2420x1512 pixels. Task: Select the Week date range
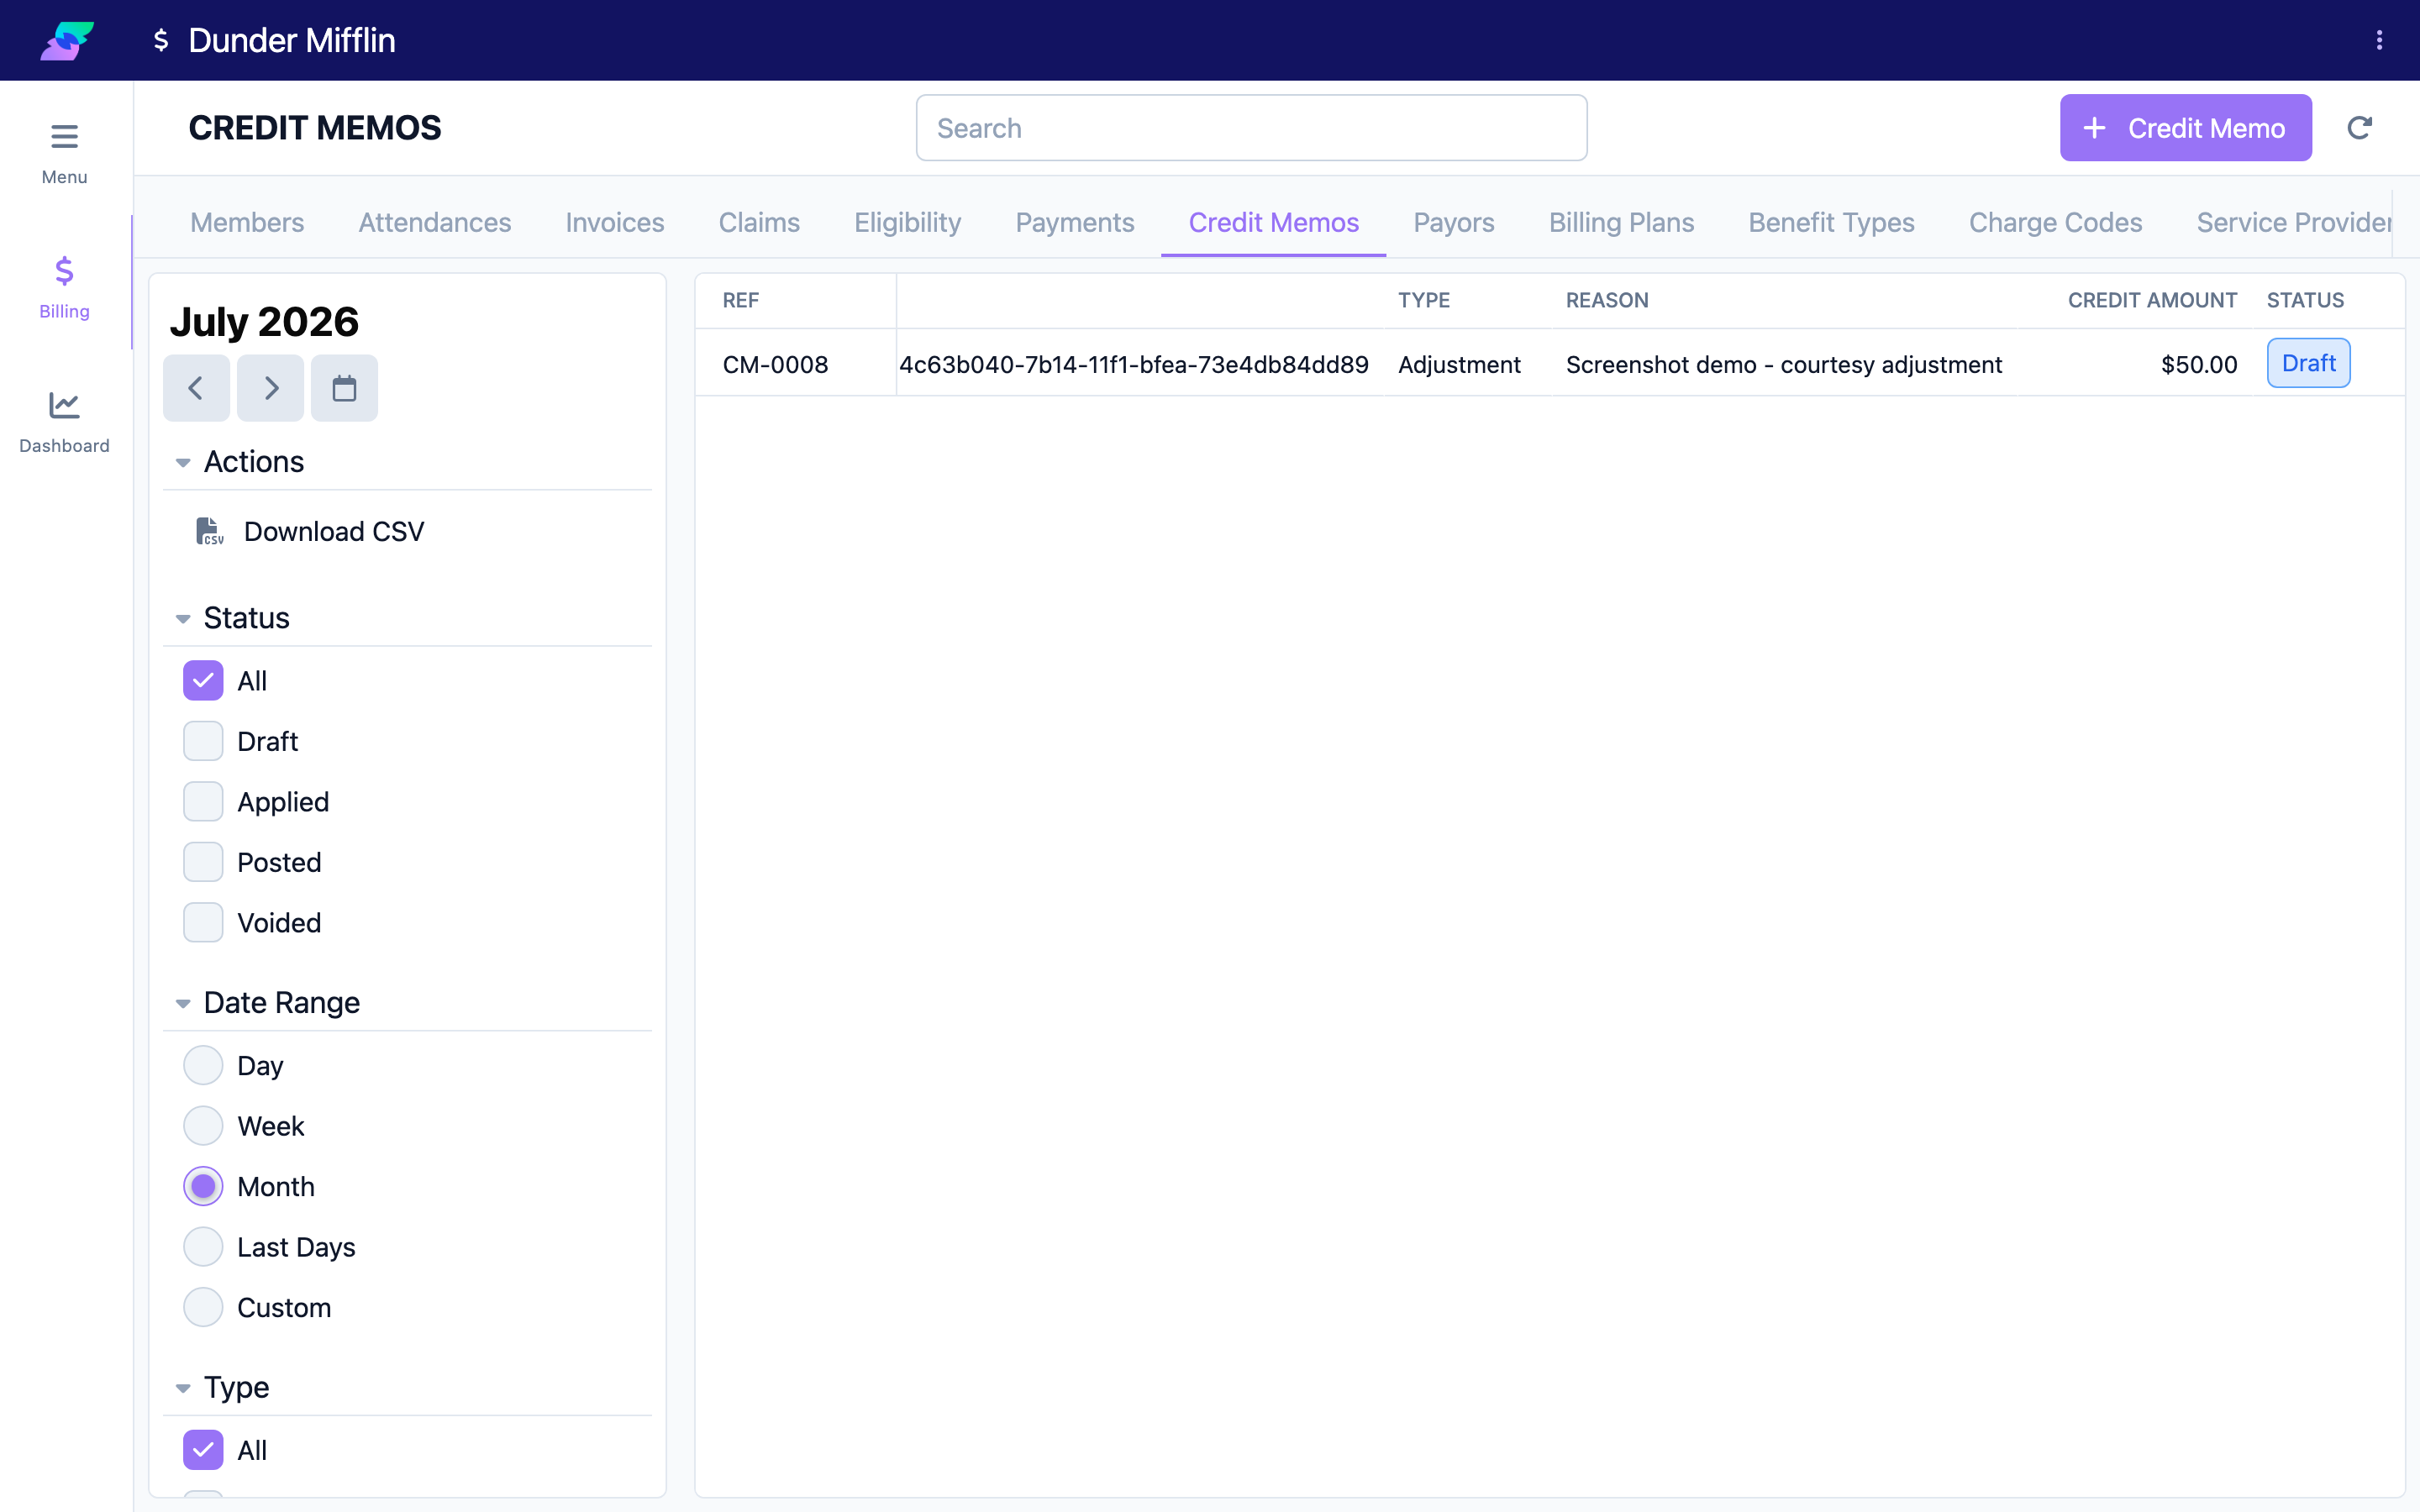click(203, 1126)
